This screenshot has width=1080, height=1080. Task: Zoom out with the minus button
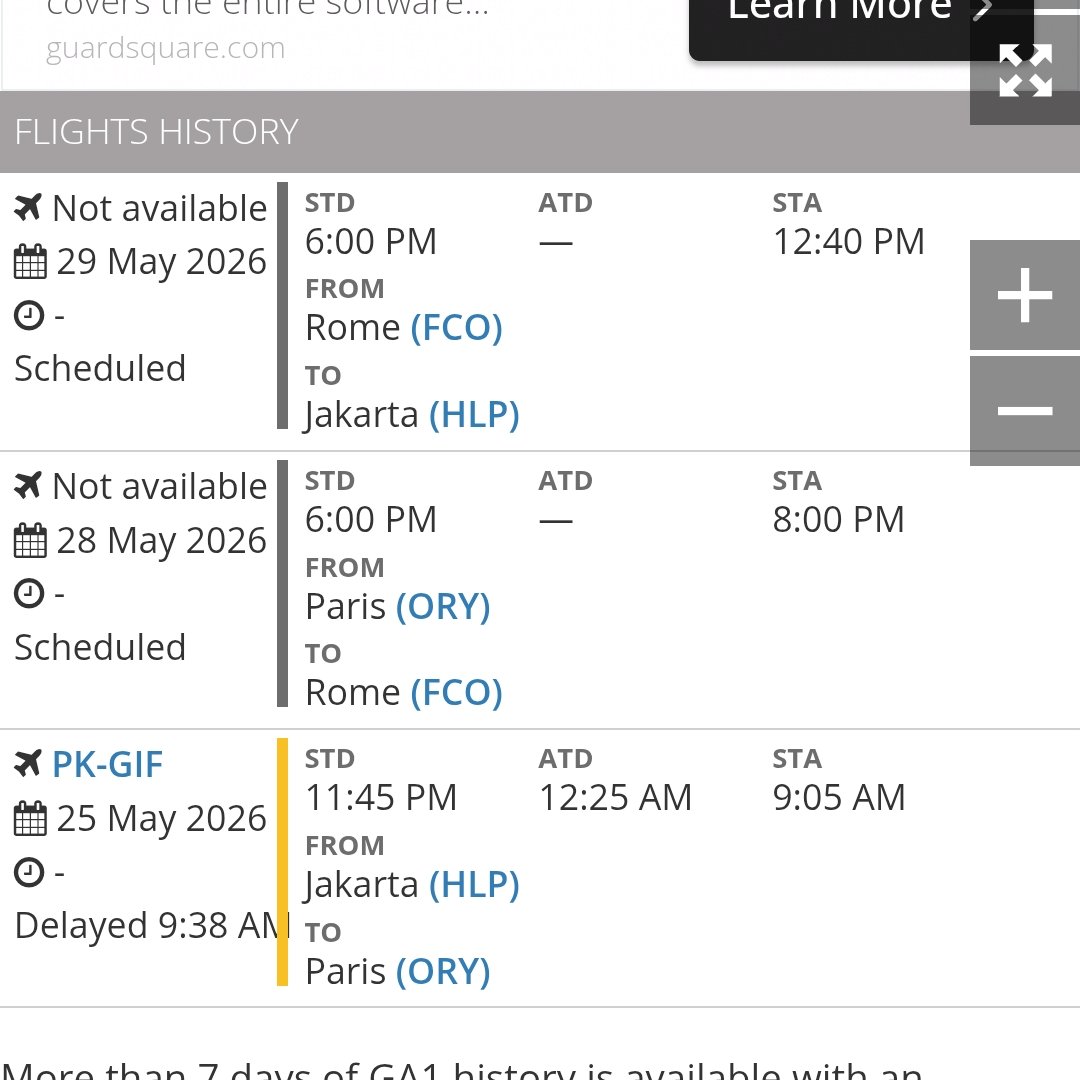click(x=1025, y=411)
